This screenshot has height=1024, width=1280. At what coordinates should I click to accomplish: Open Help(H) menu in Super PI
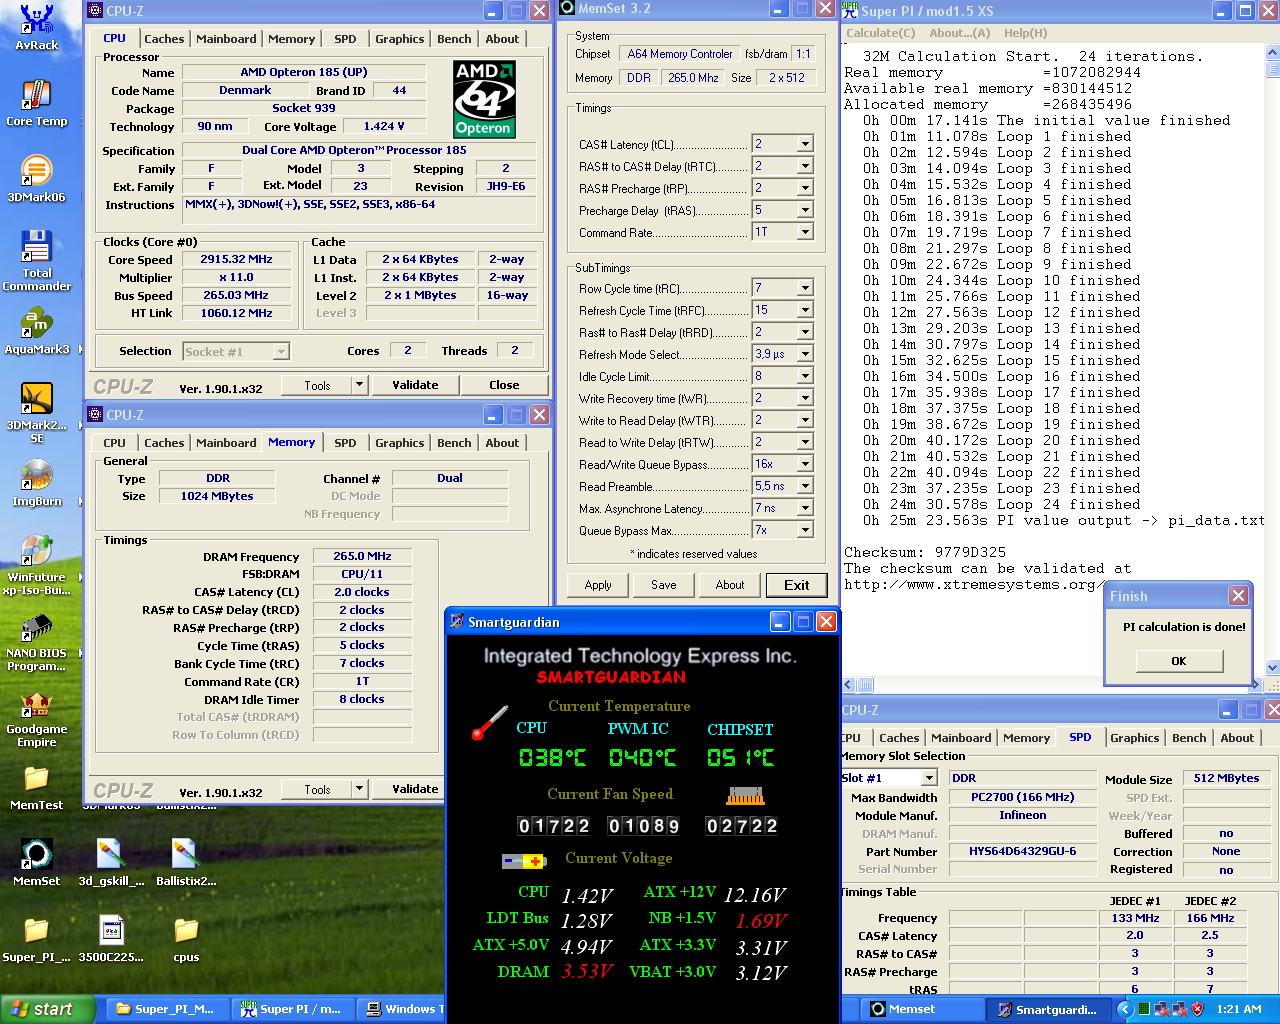click(1025, 33)
